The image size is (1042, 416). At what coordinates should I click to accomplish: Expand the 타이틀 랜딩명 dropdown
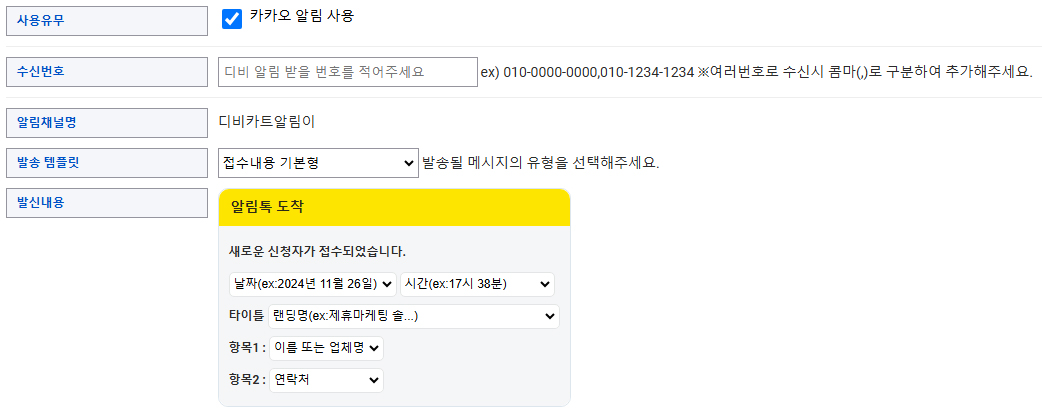tap(414, 316)
